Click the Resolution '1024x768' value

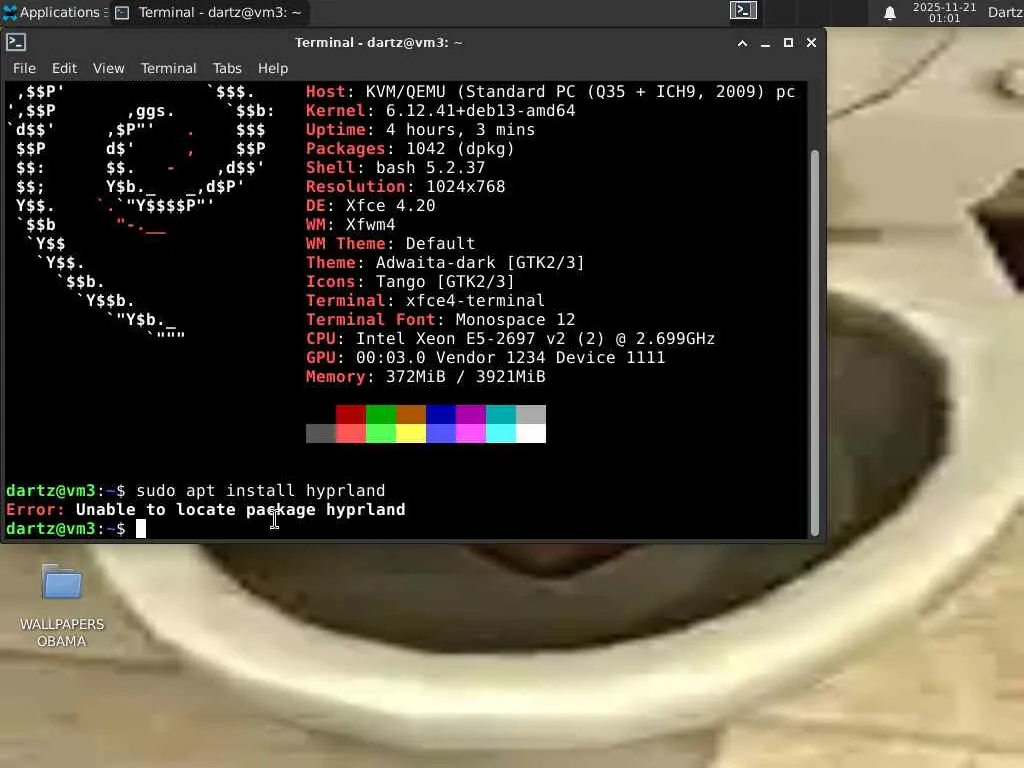pos(466,187)
